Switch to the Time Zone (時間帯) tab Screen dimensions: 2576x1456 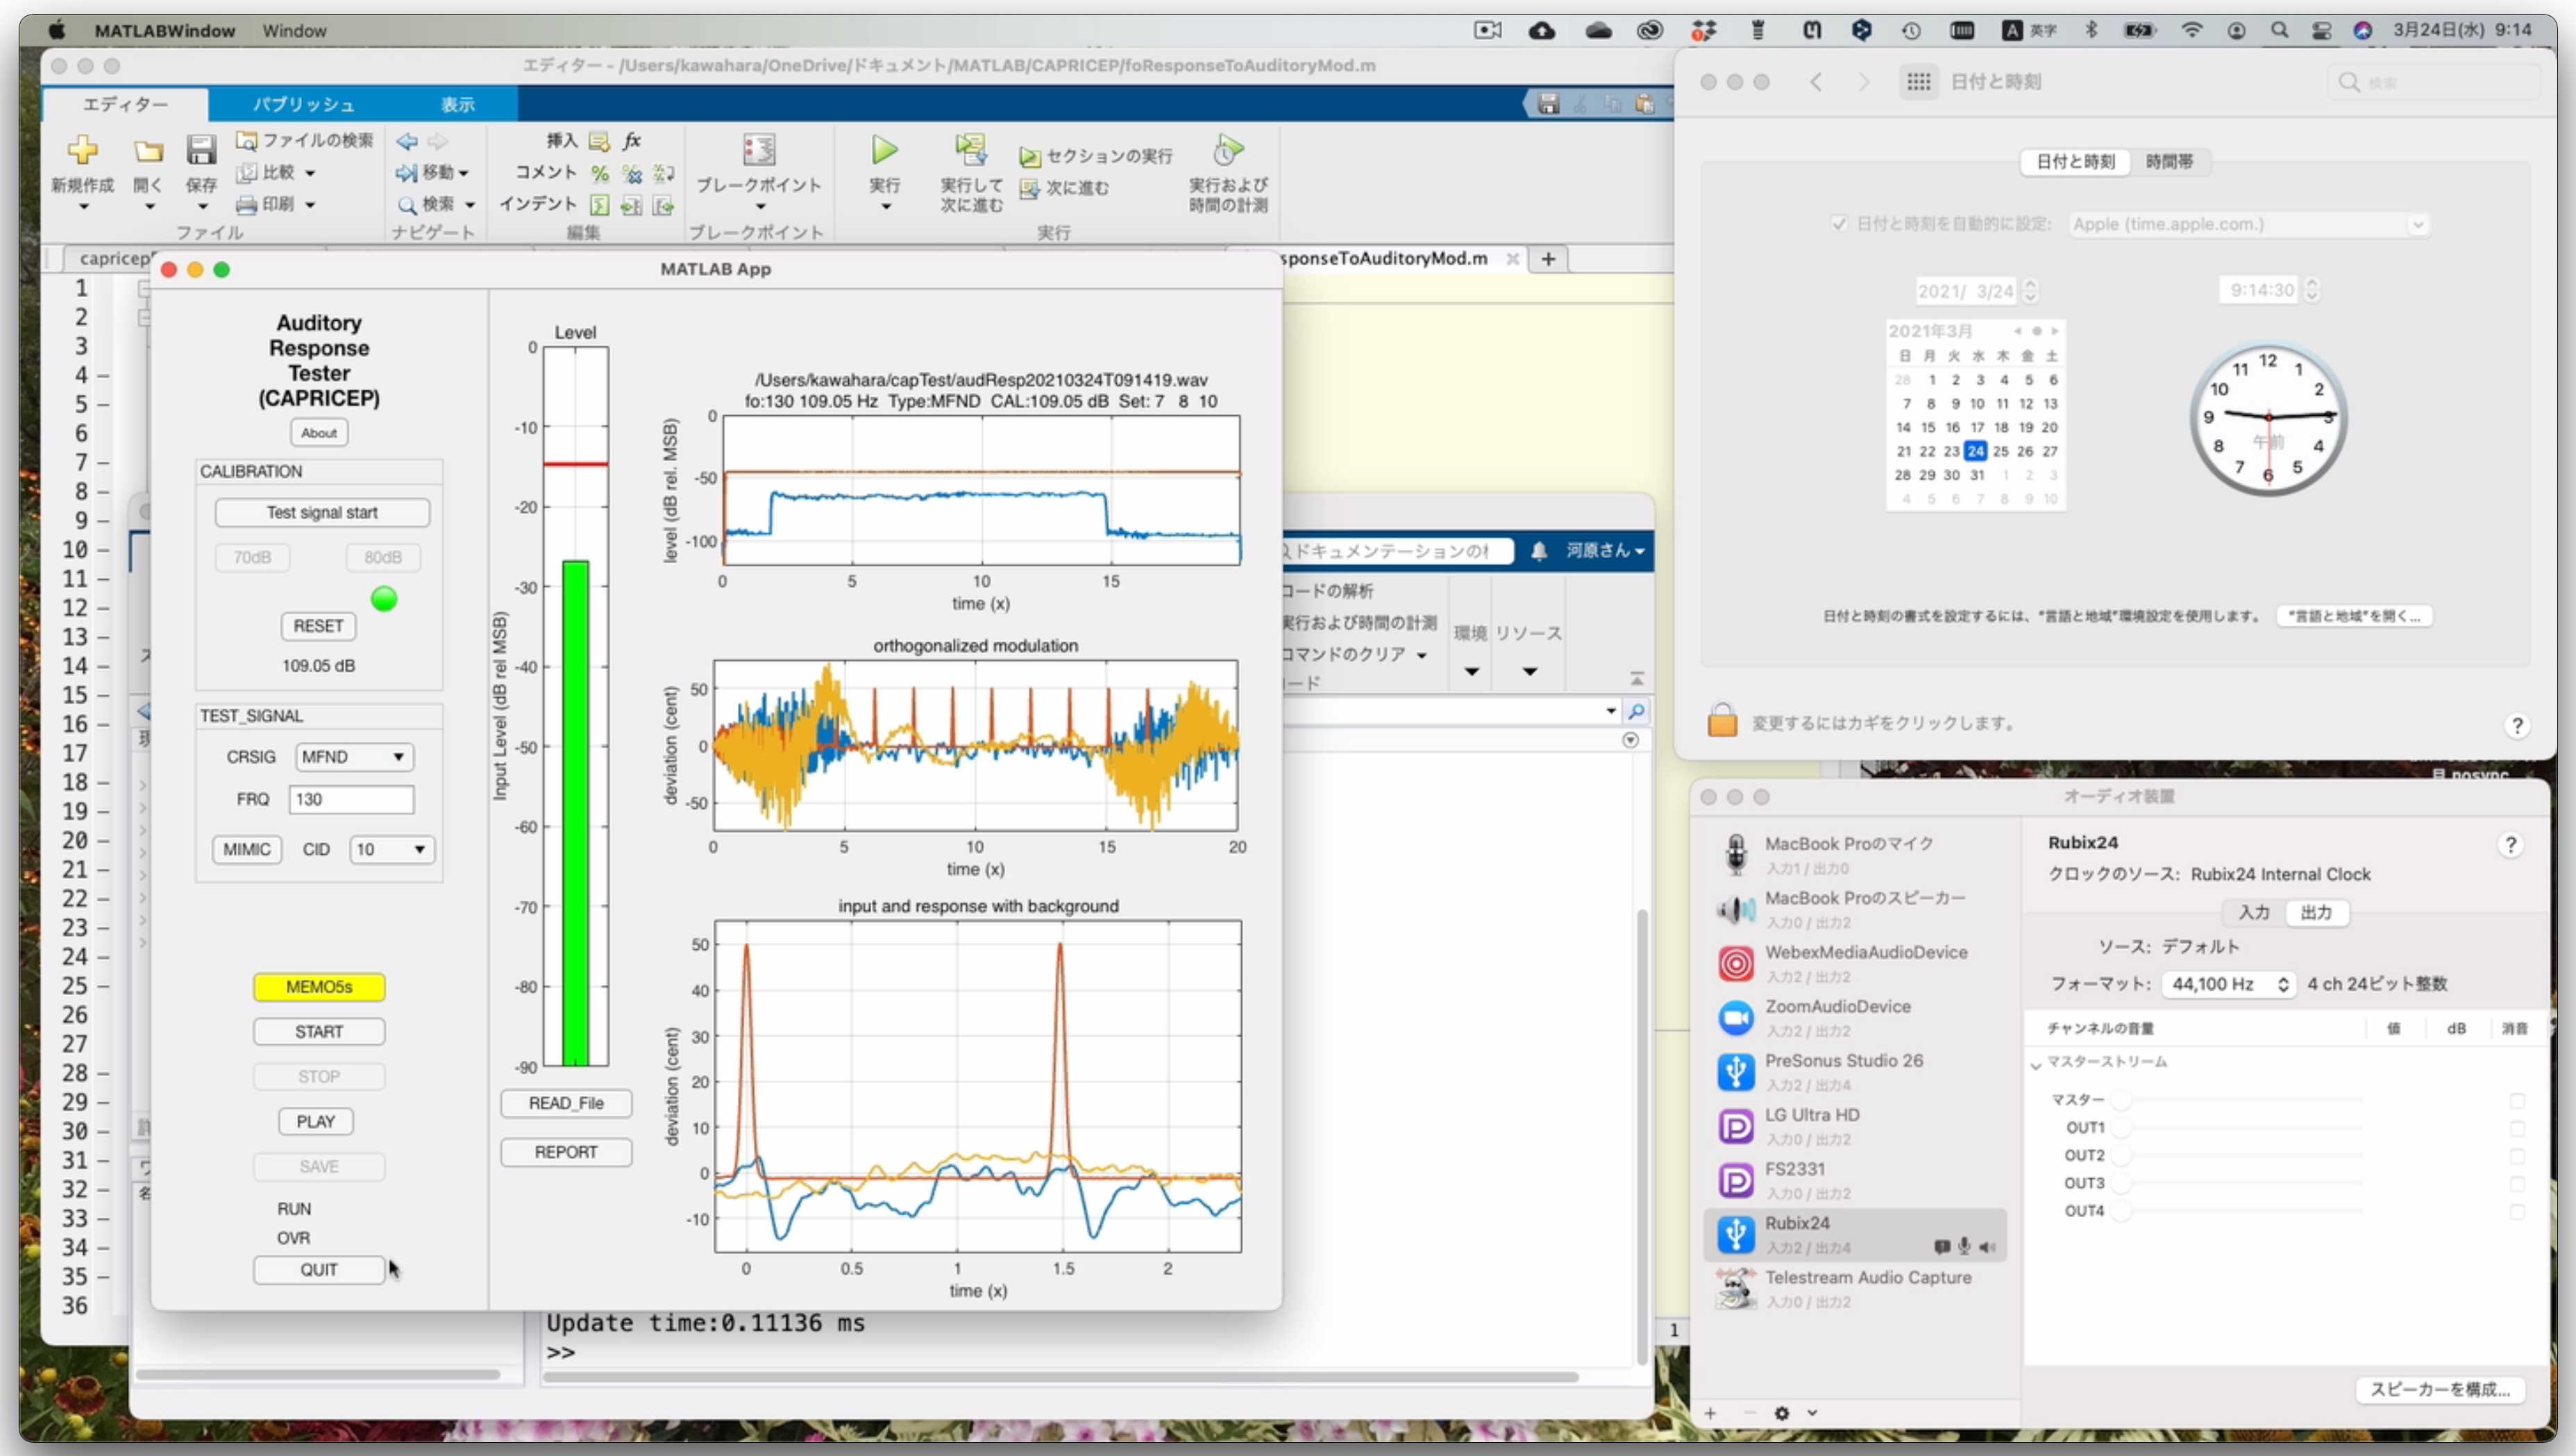pyautogui.click(x=2169, y=161)
